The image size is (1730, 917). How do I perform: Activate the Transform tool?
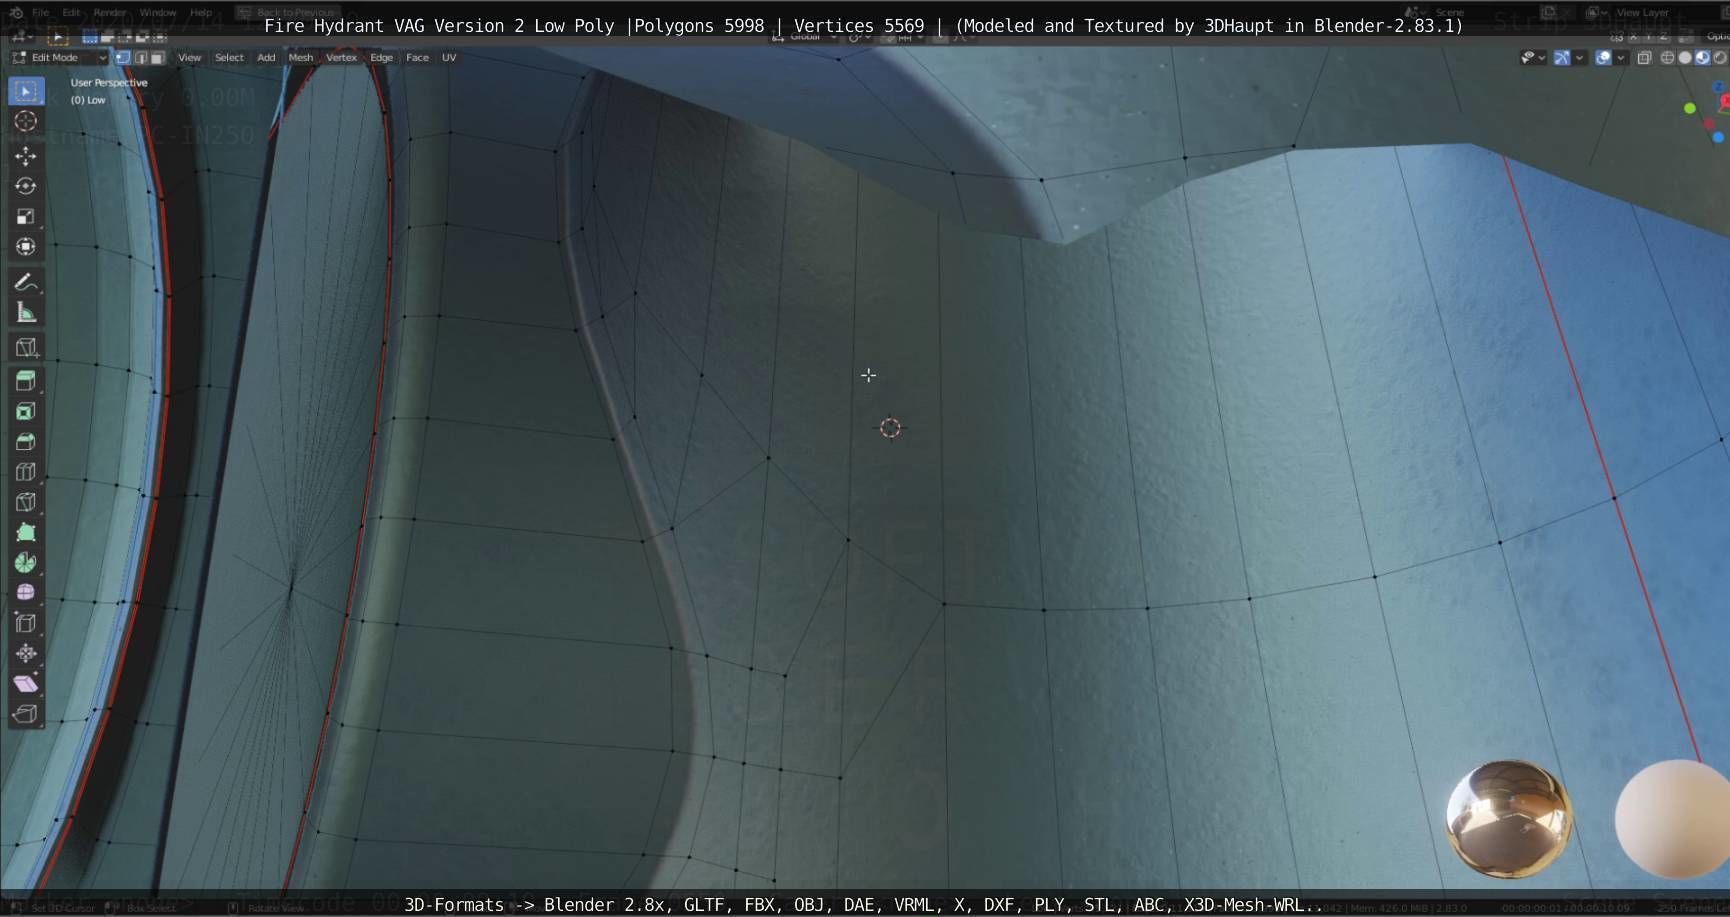pyautogui.click(x=26, y=246)
